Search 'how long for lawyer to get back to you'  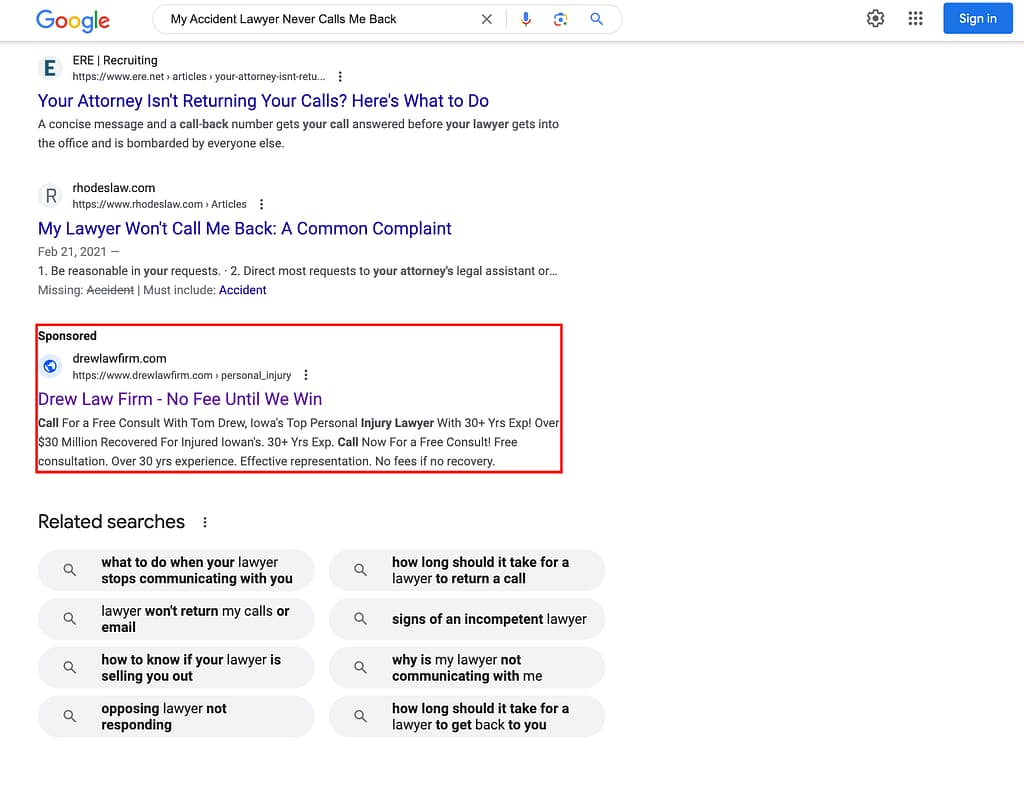(467, 716)
